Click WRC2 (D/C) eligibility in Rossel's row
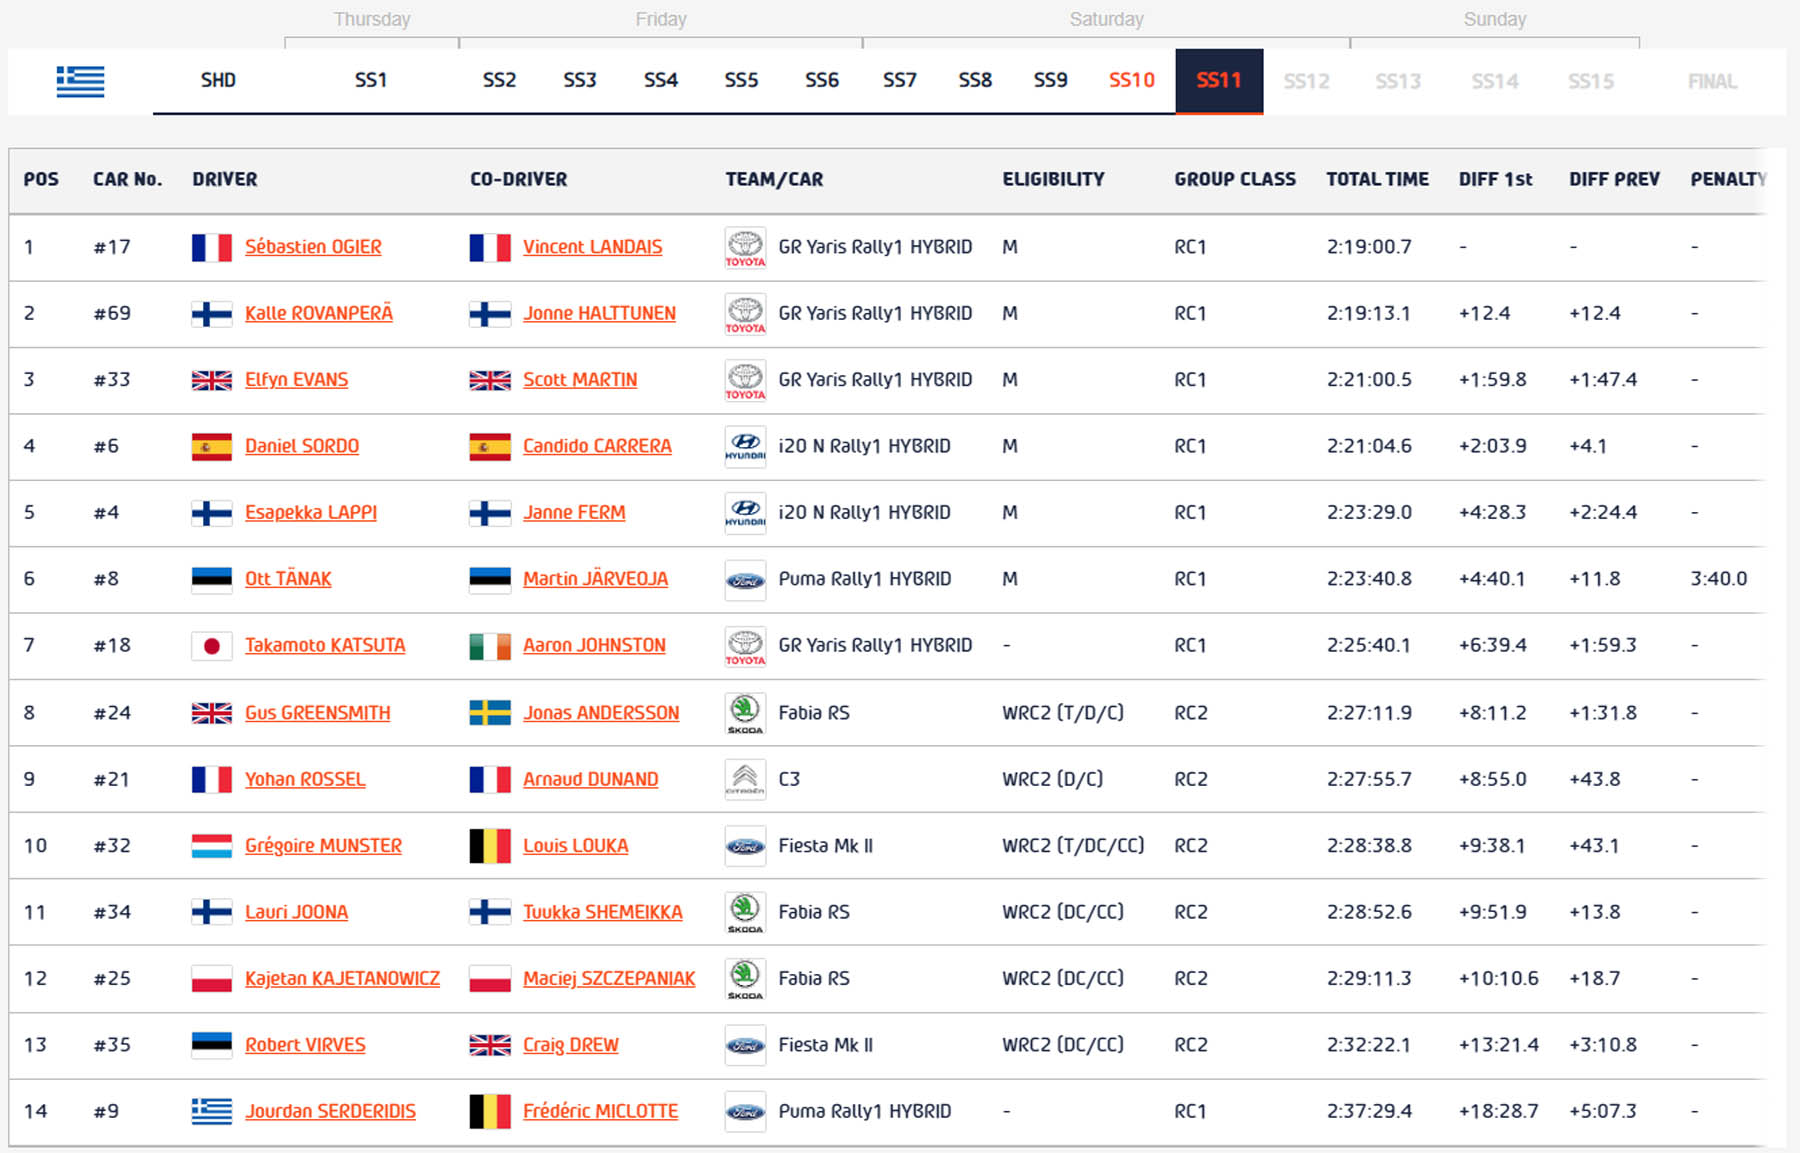 pyautogui.click(x=1052, y=779)
